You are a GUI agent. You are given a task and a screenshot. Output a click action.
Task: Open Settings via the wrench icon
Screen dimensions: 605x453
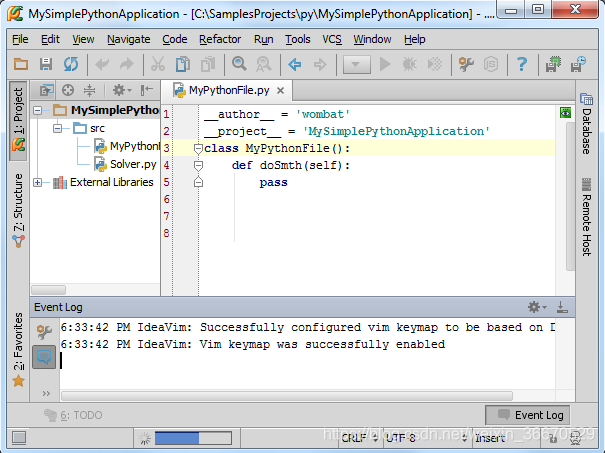[x=466, y=64]
